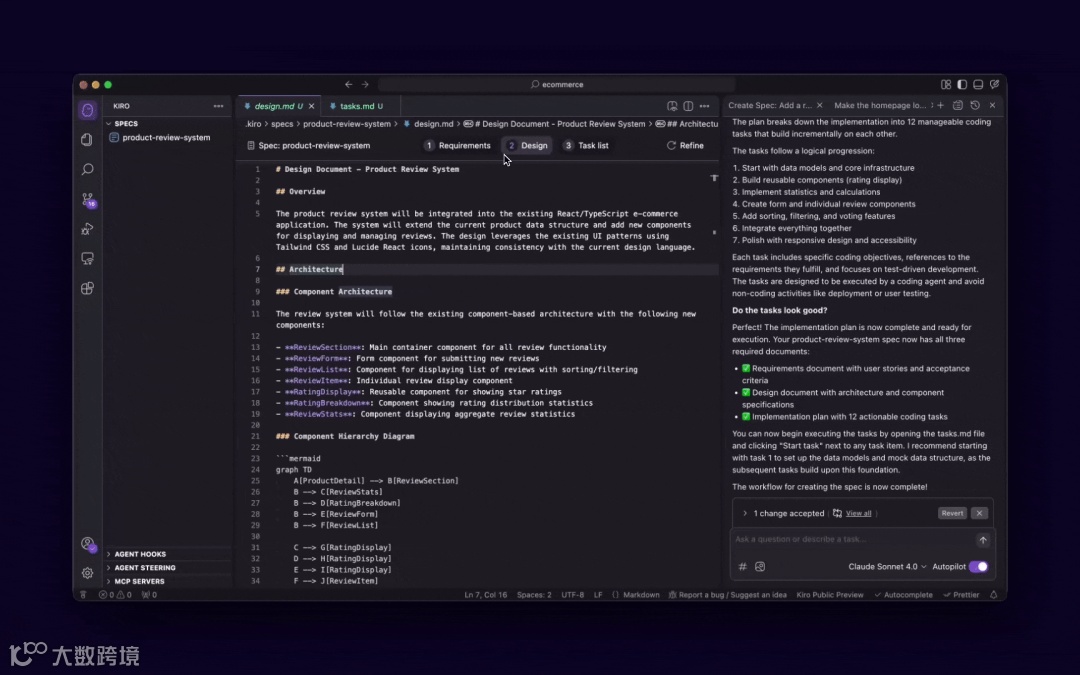Dismiss the change accepted bar with X
The width and height of the screenshot is (1080, 675).
(x=979, y=513)
